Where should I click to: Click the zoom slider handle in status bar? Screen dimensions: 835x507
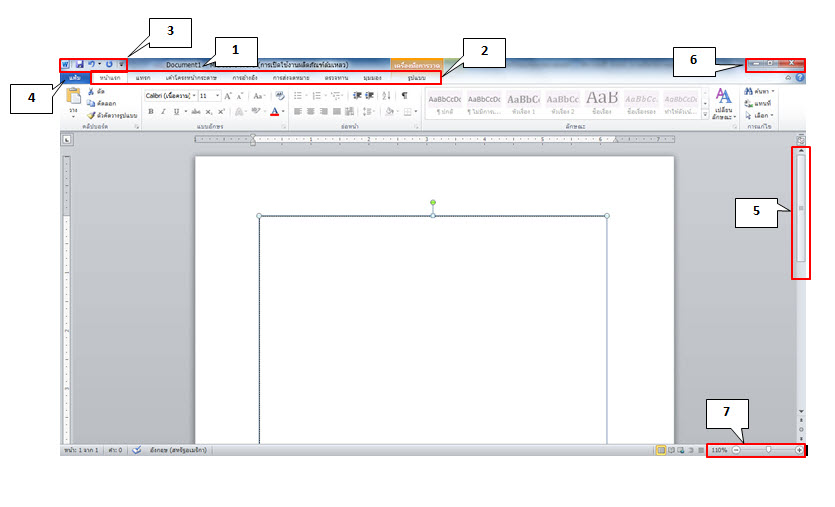click(768, 451)
